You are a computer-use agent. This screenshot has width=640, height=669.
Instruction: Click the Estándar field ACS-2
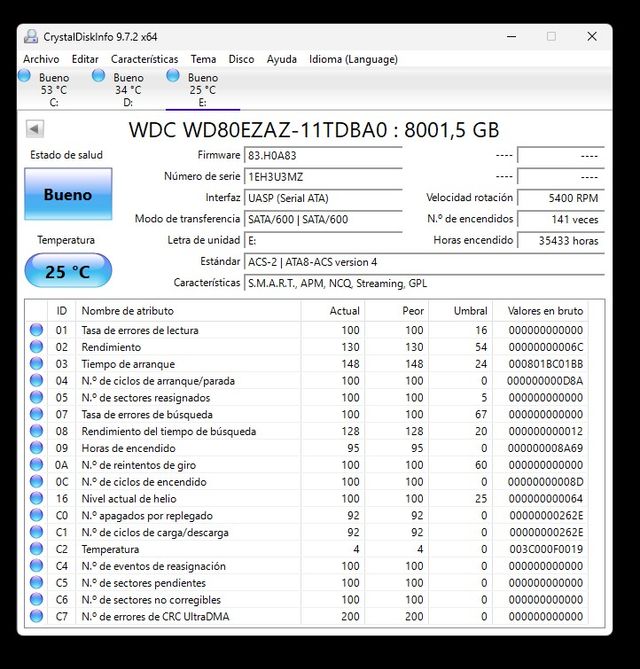tap(424, 262)
